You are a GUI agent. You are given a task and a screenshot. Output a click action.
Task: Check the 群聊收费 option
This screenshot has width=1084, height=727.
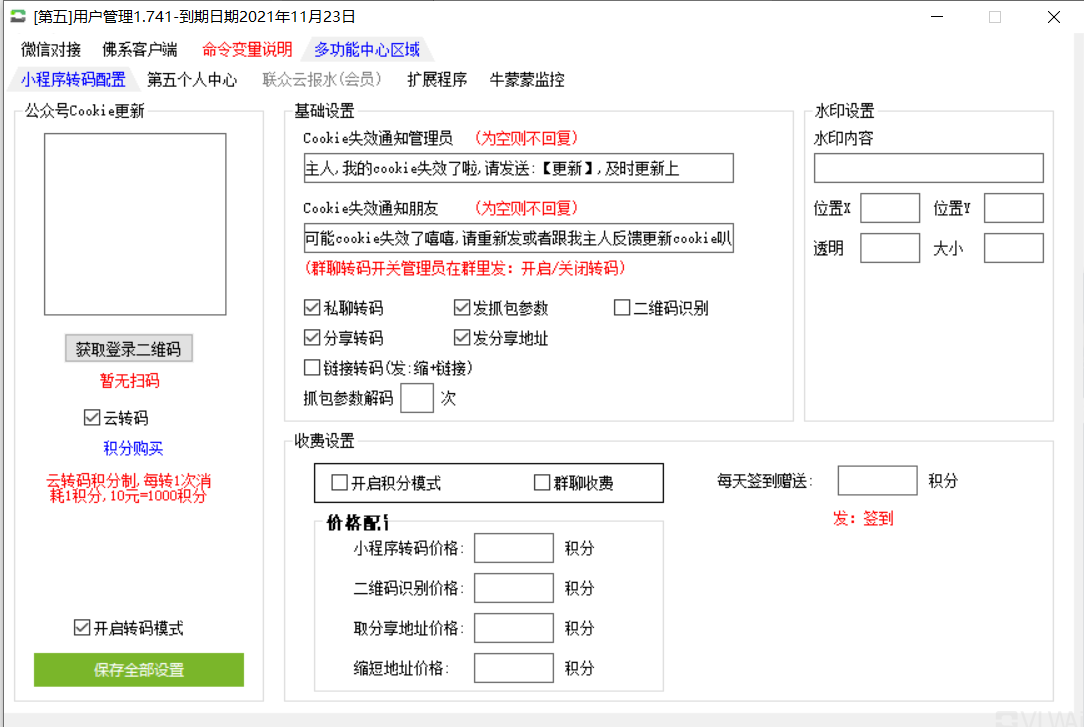(543, 483)
